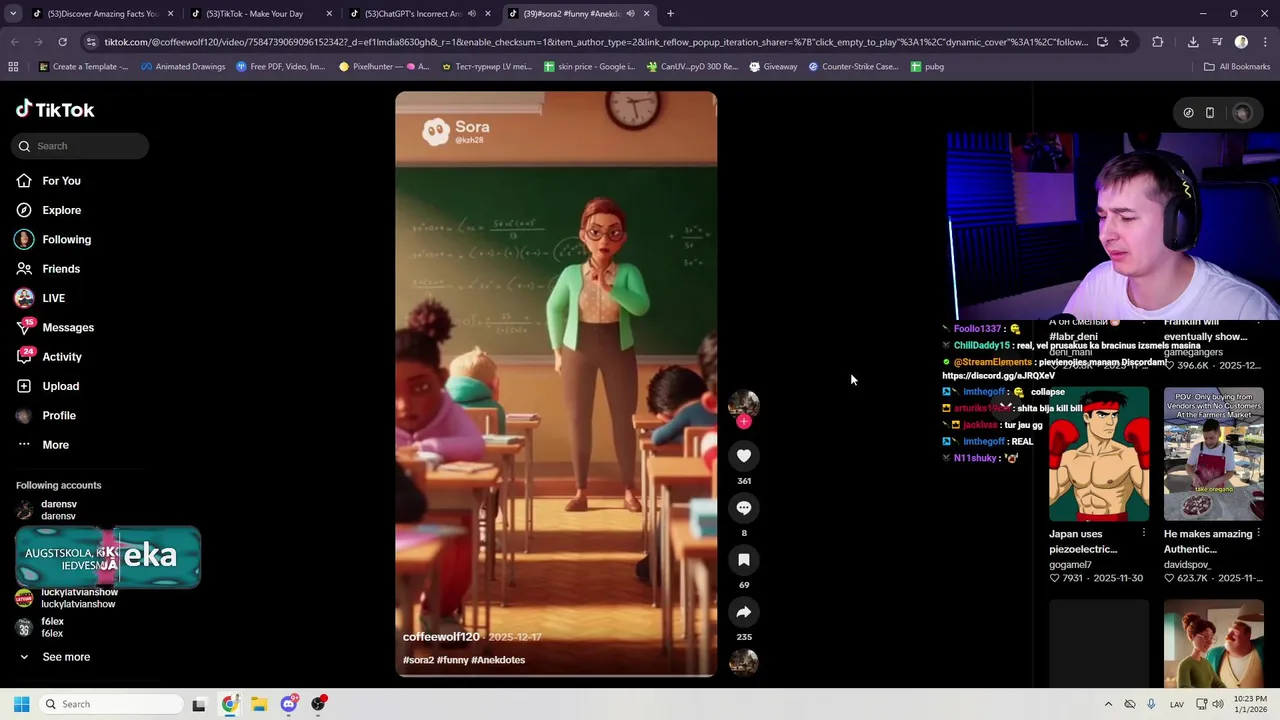The width and height of the screenshot is (1280, 720).
Task: Open Activity notifications
Action: (62, 357)
